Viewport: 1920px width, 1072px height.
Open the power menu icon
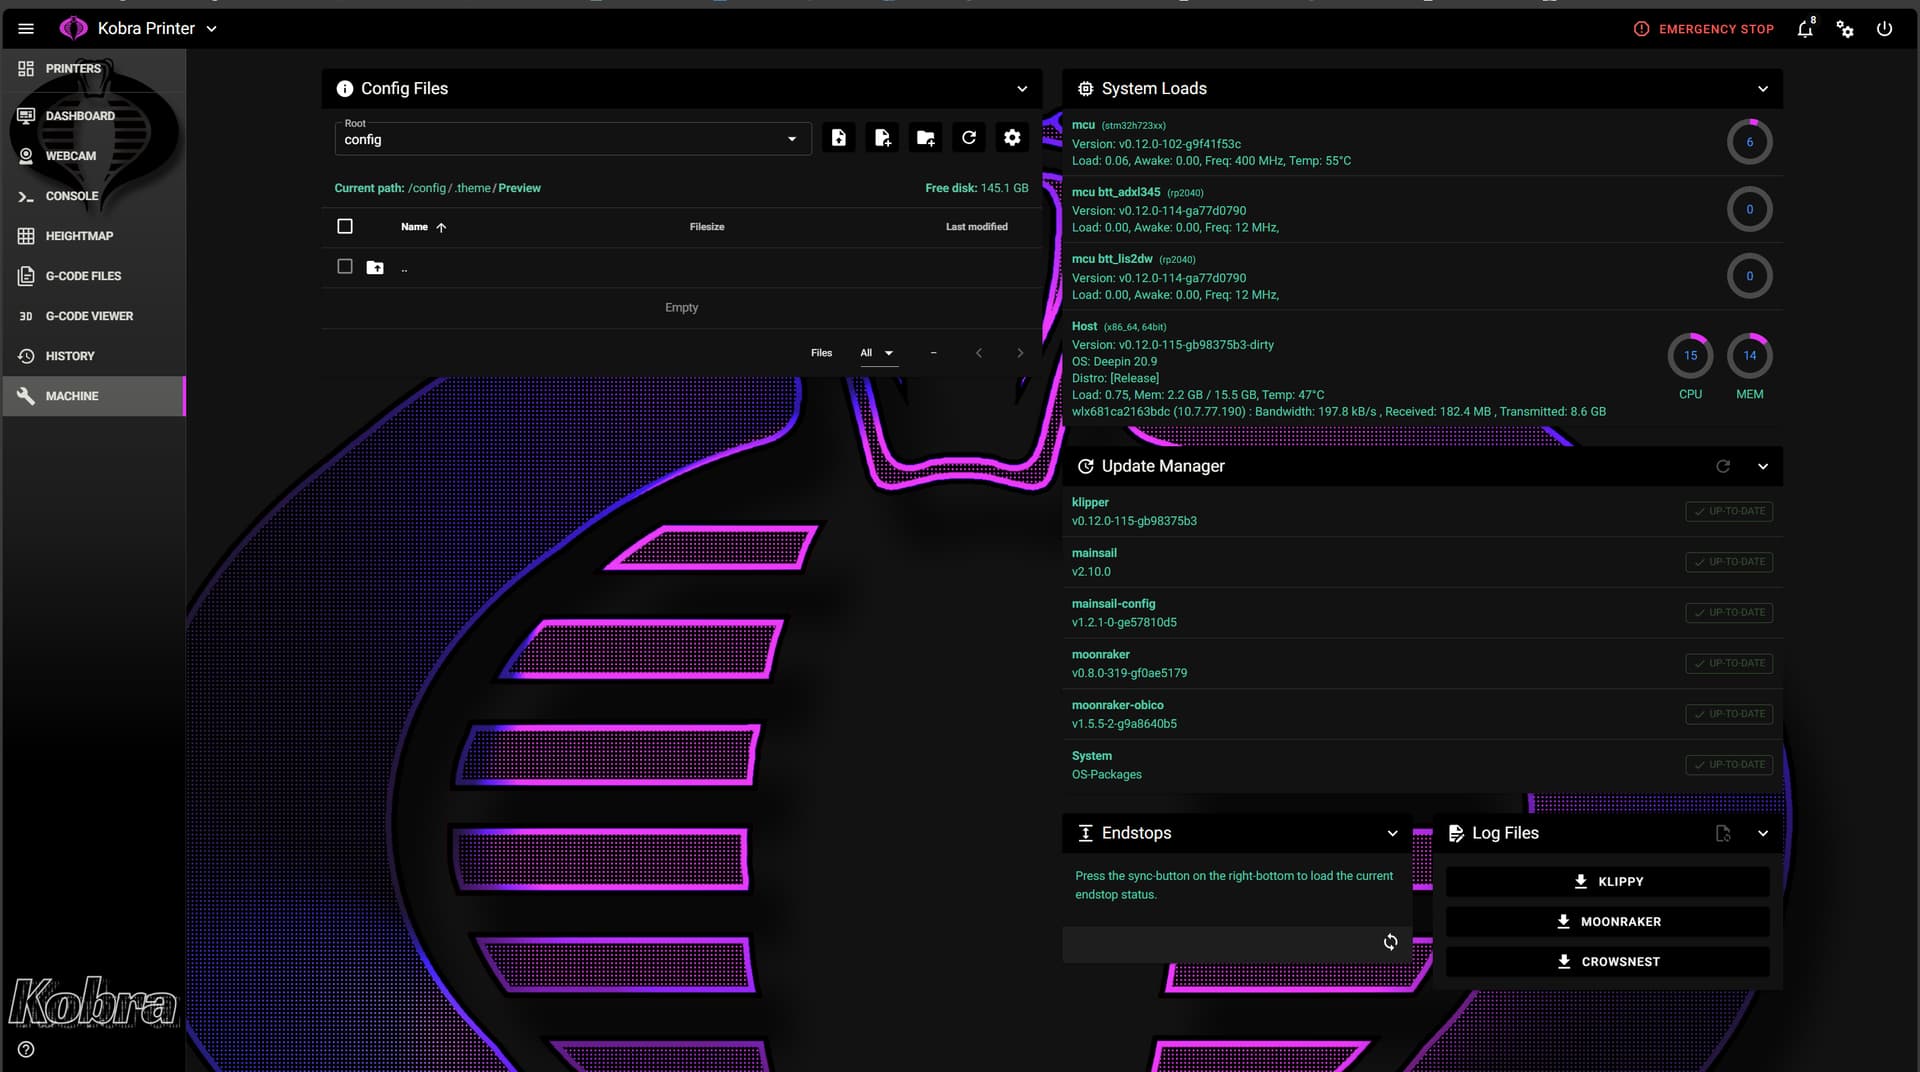pos(1884,29)
